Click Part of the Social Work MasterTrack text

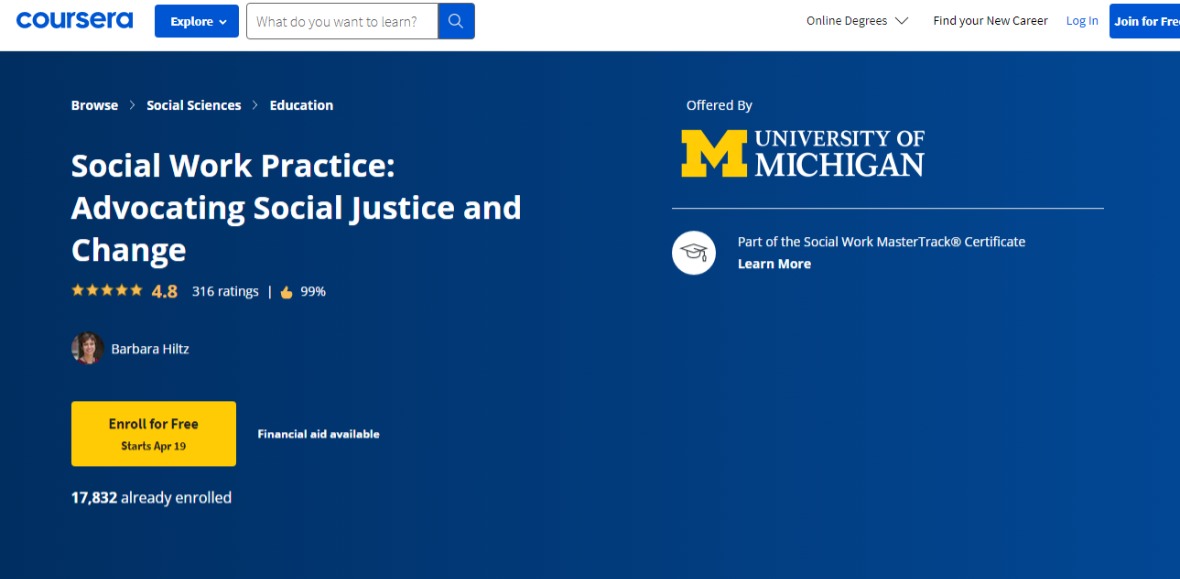pyautogui.click(x=881, y=242)
